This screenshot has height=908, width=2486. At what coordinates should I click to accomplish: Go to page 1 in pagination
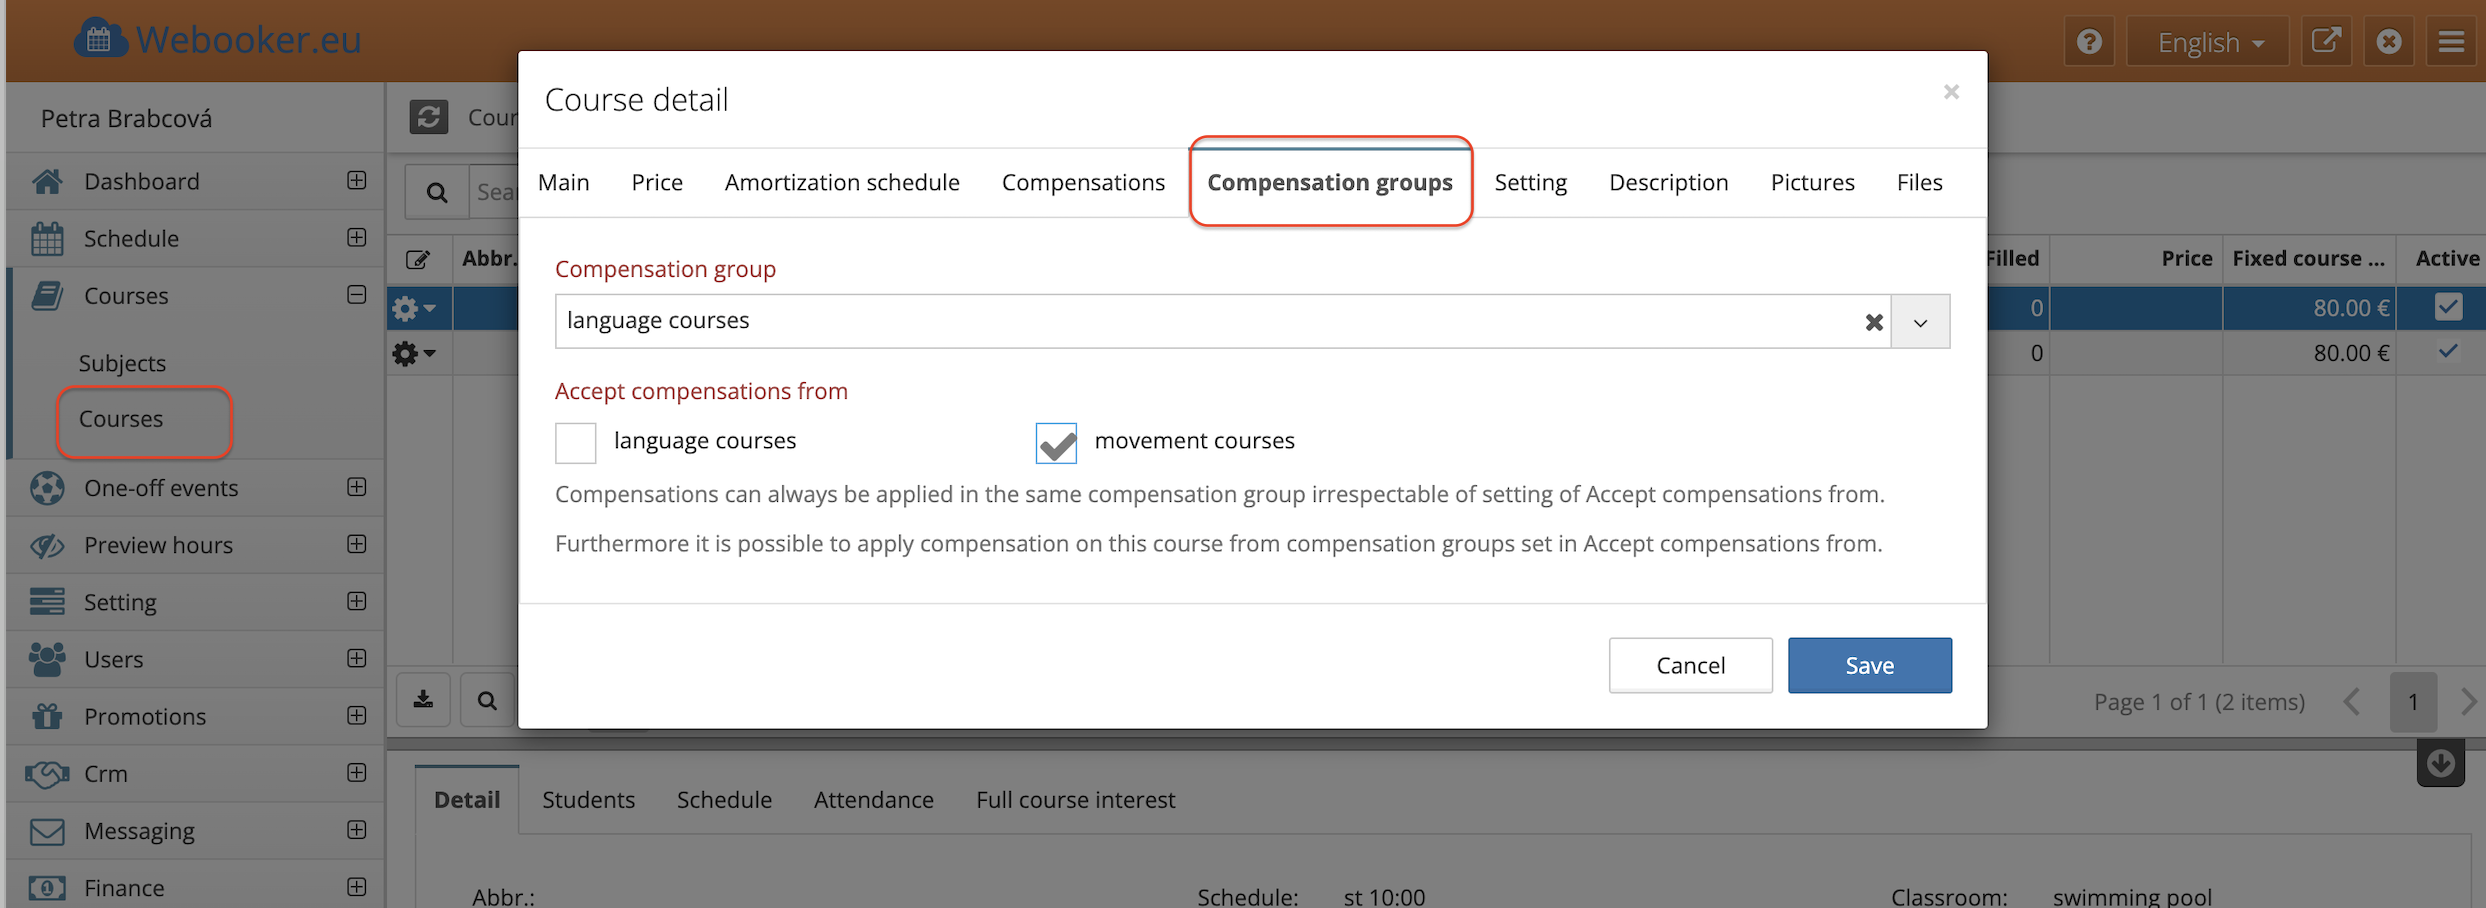coord(2413,702)
